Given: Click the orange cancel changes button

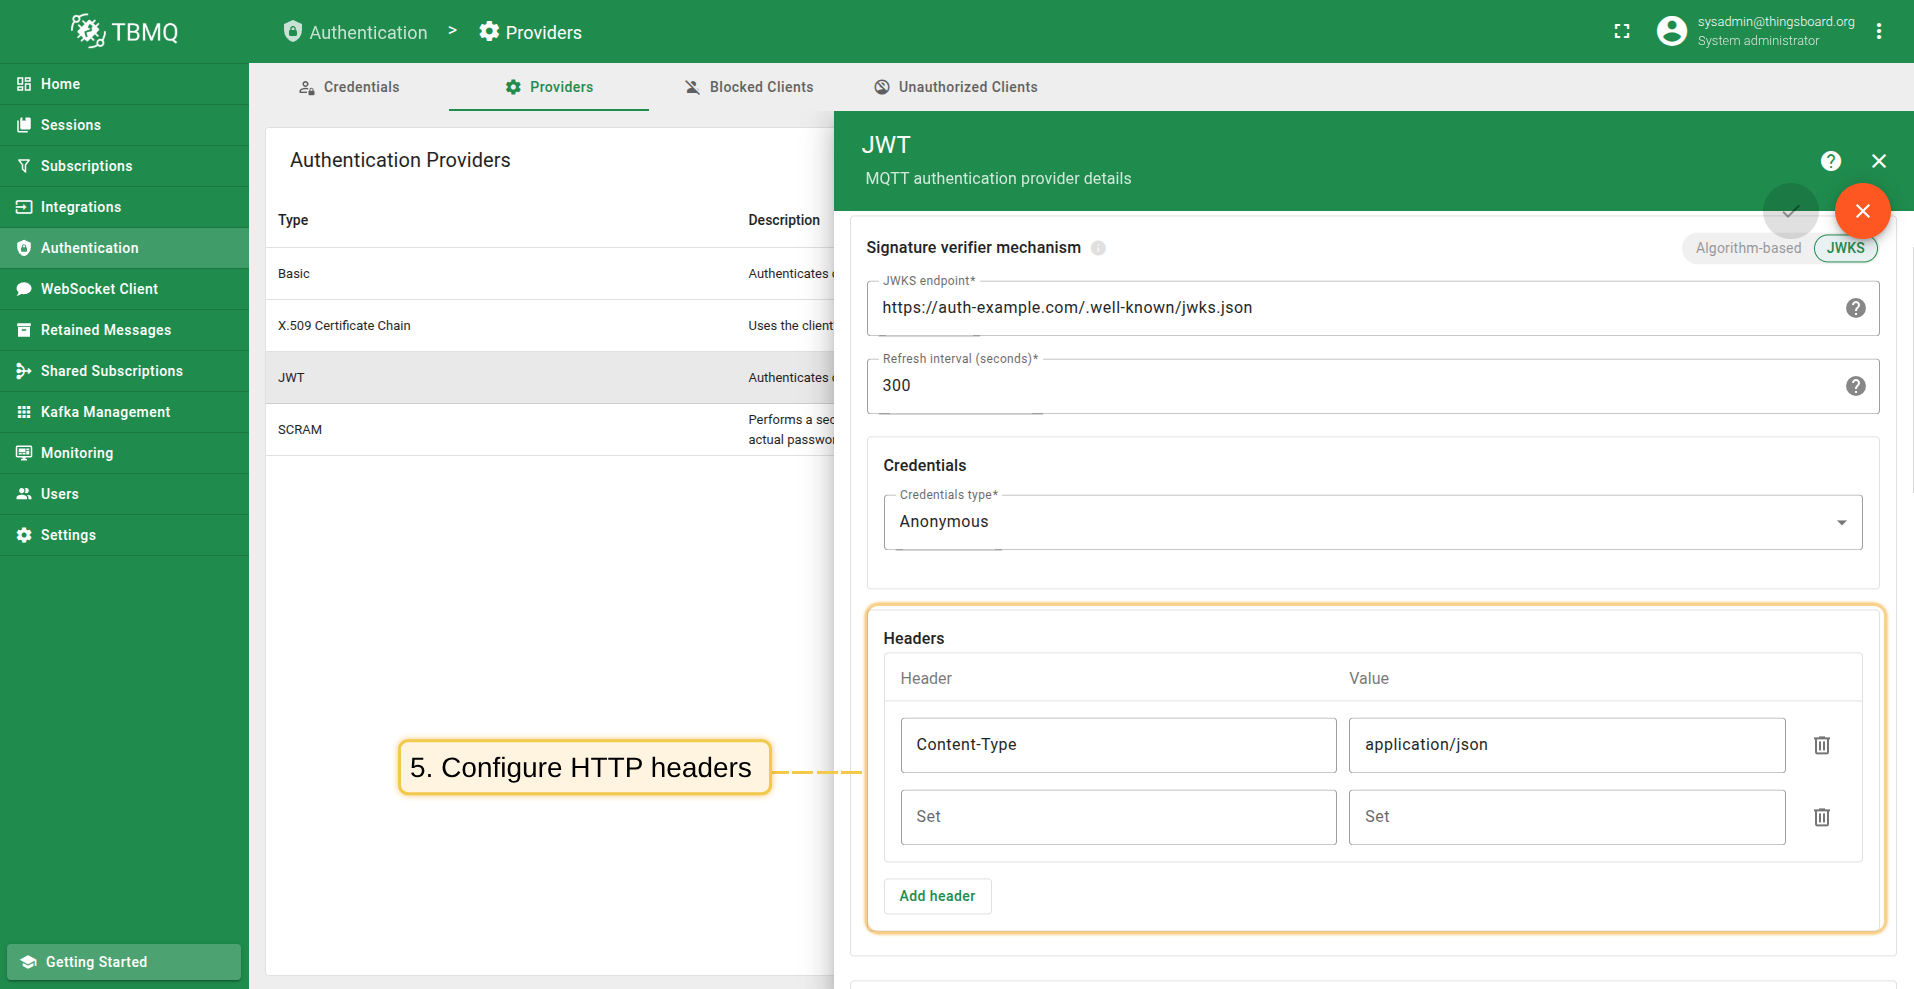Looking at the screenshot, I should click(1862, 211).
